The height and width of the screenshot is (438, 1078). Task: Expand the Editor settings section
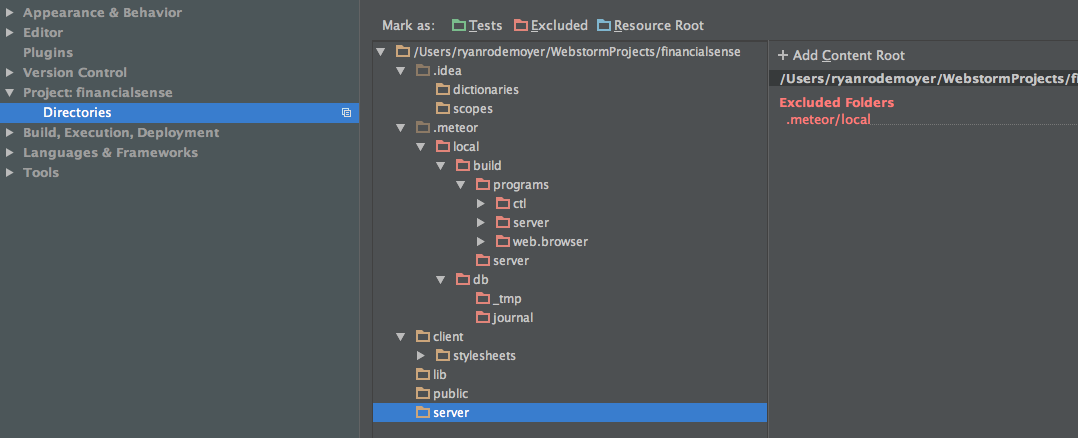click(10, 32)
